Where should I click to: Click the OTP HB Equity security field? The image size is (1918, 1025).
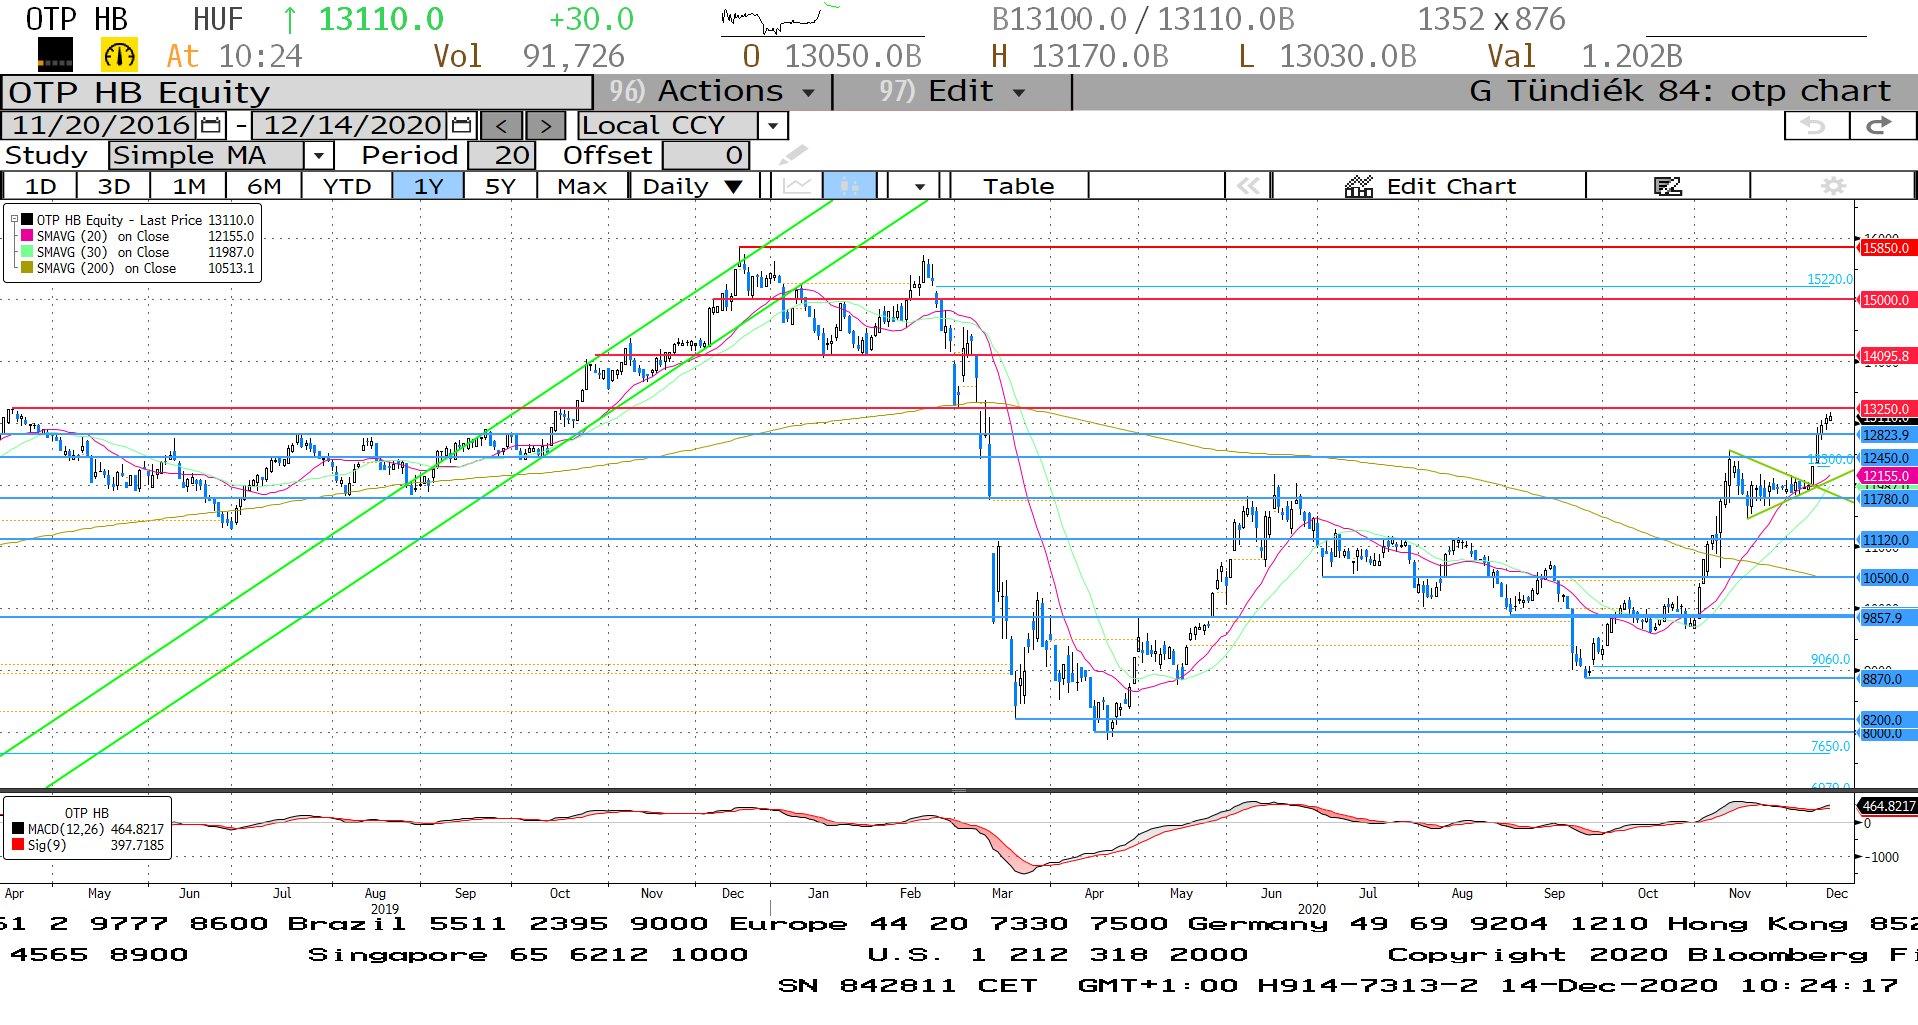click(297, 92)
